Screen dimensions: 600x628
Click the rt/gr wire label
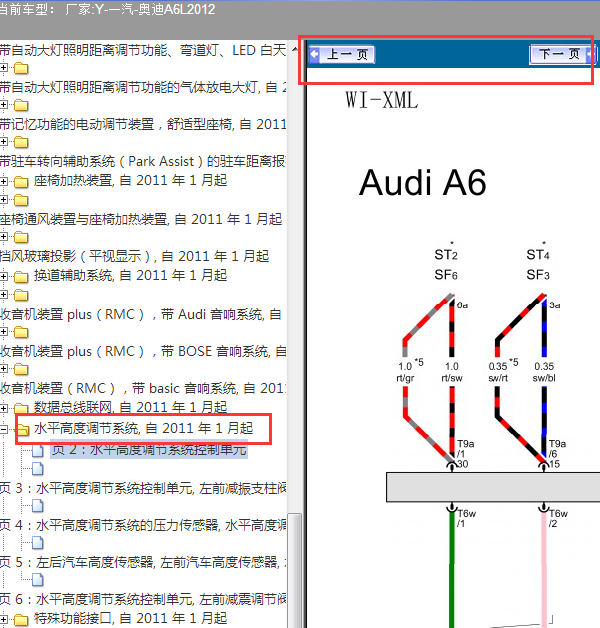point(405,378)
